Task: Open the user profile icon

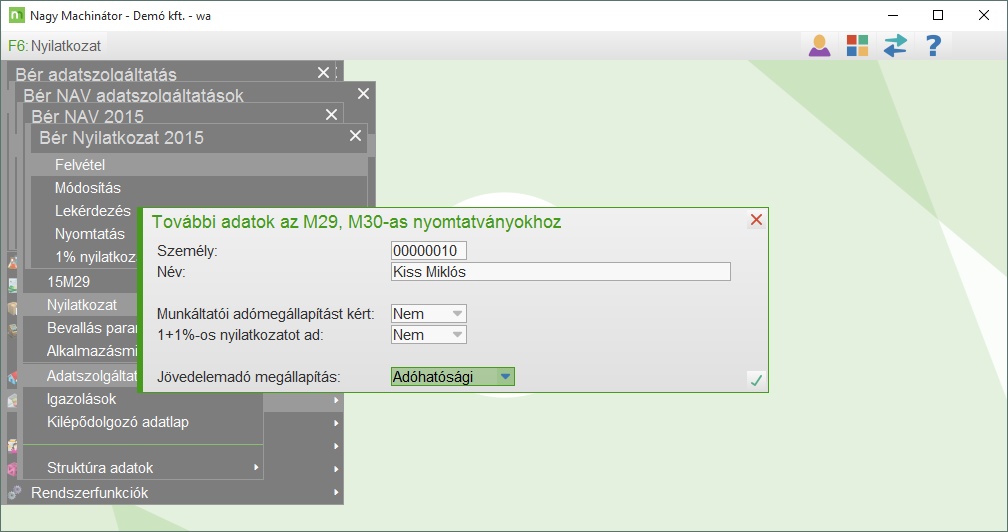Action: coord(819,46)
